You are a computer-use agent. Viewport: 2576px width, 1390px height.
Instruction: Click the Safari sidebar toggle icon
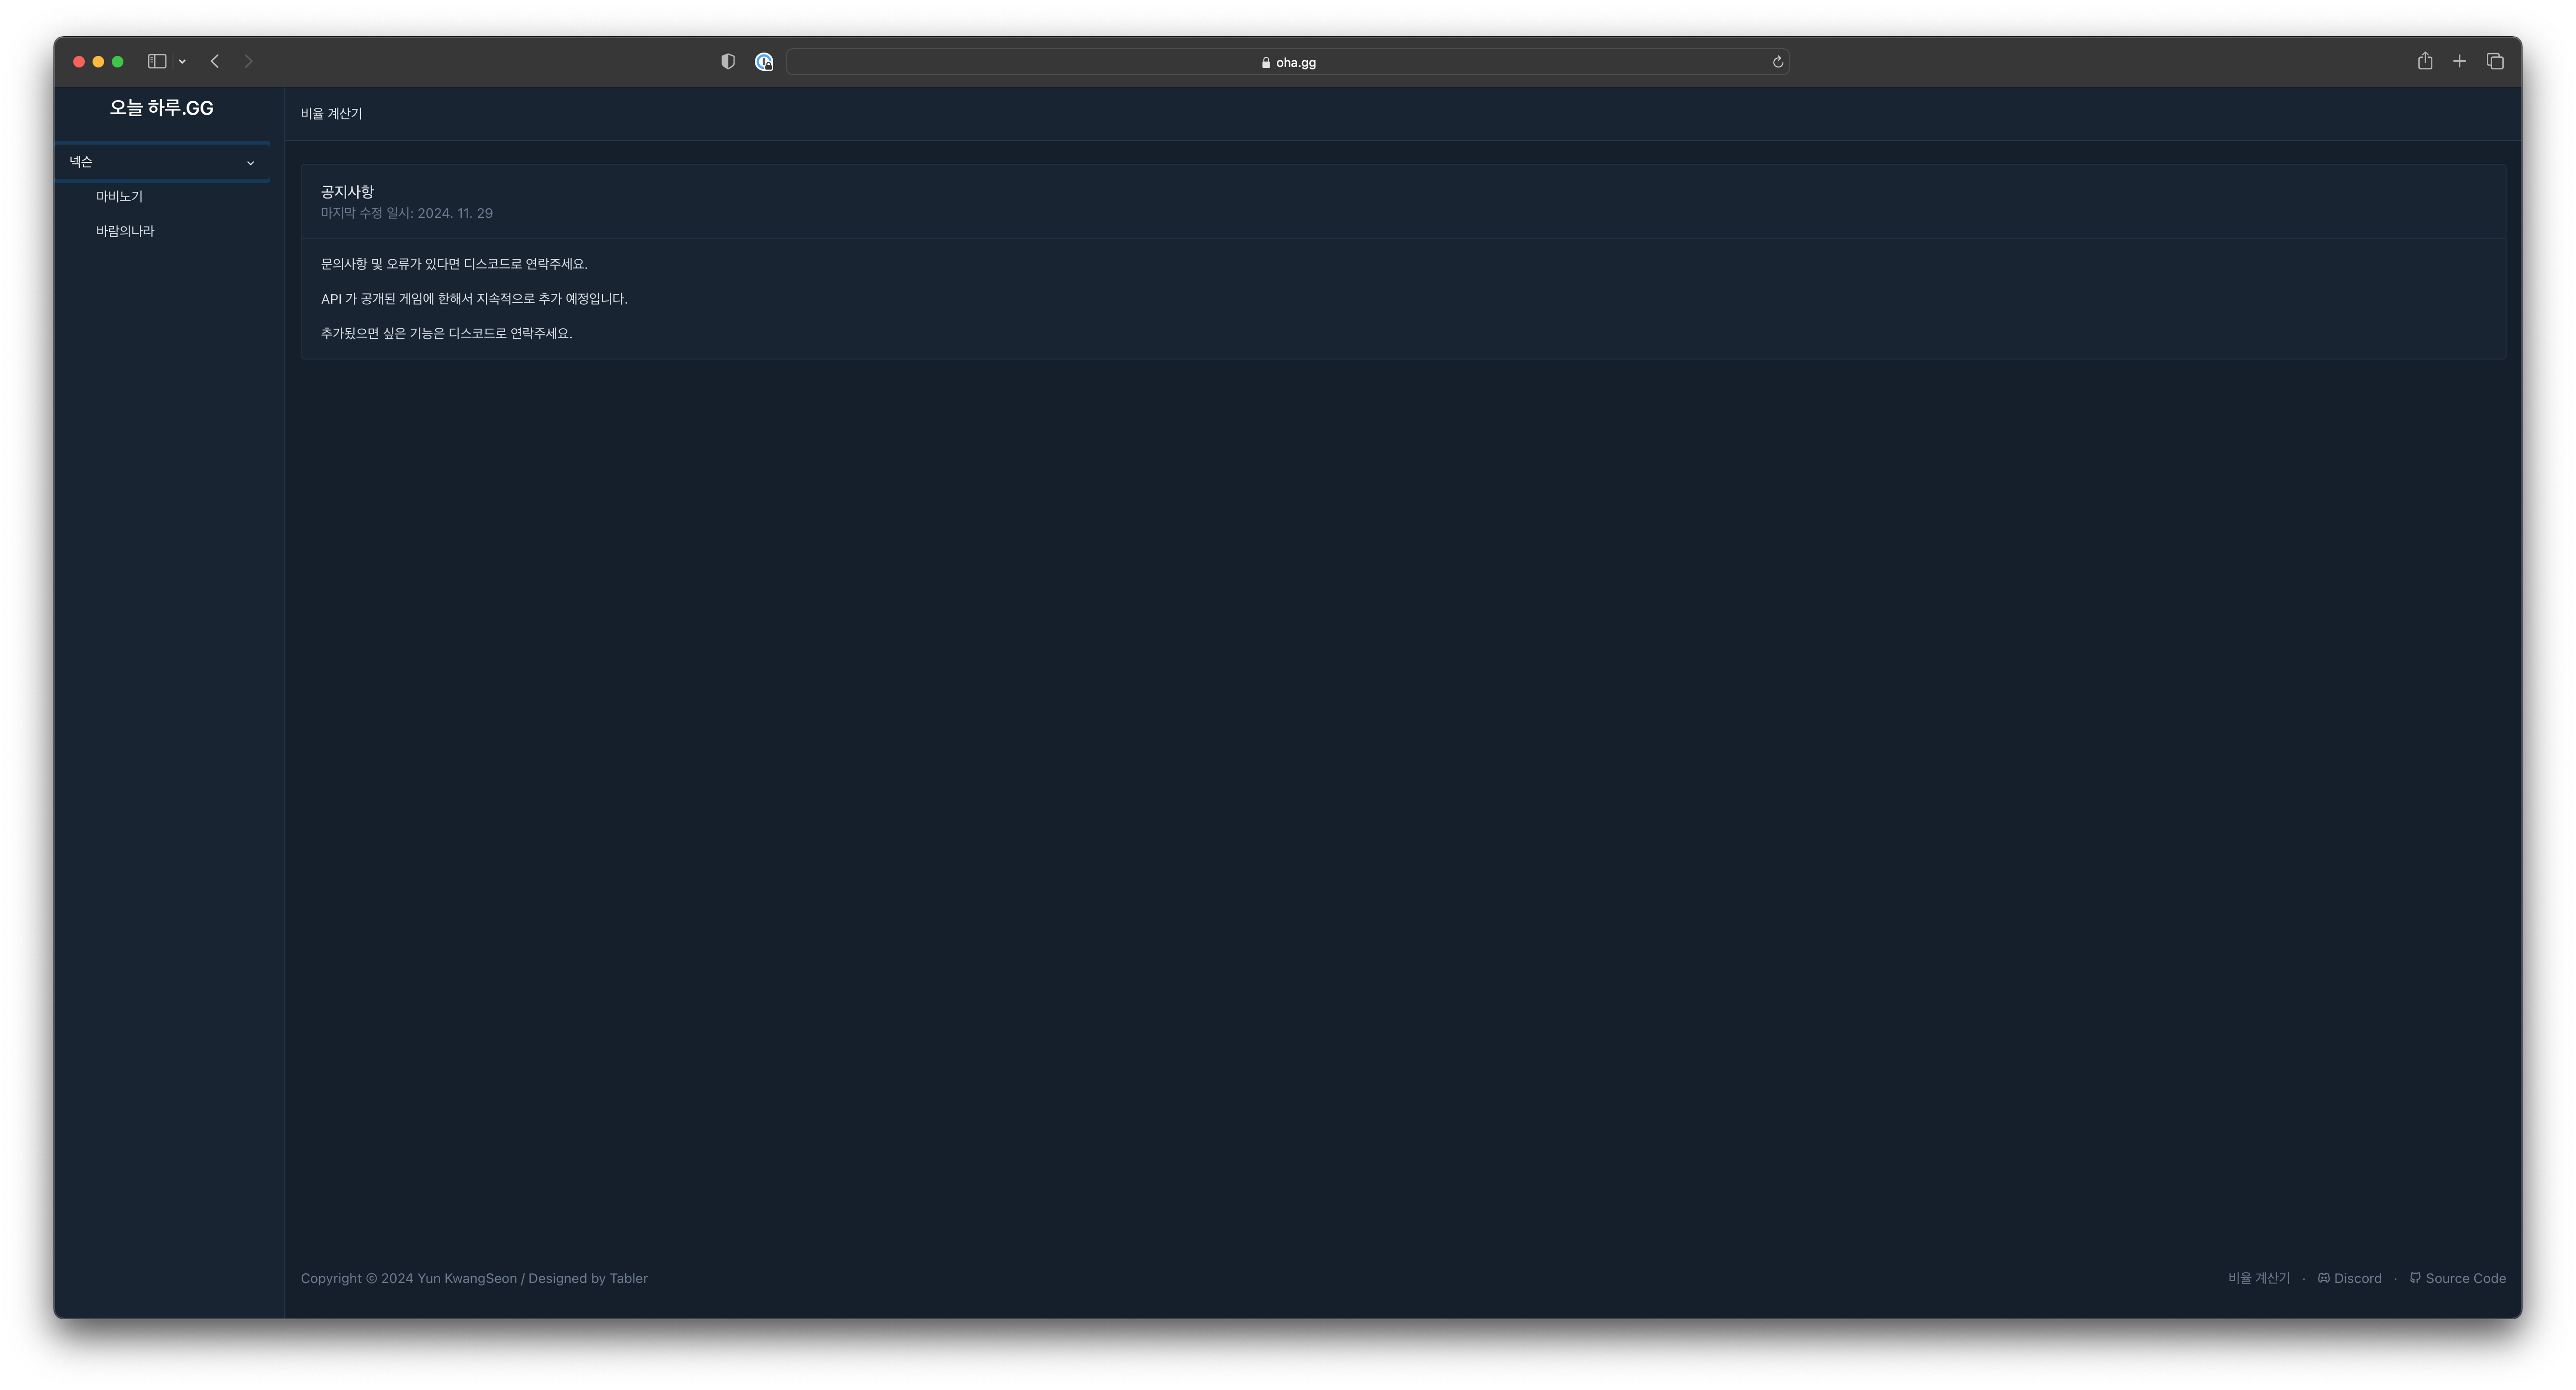pos(157,62)
